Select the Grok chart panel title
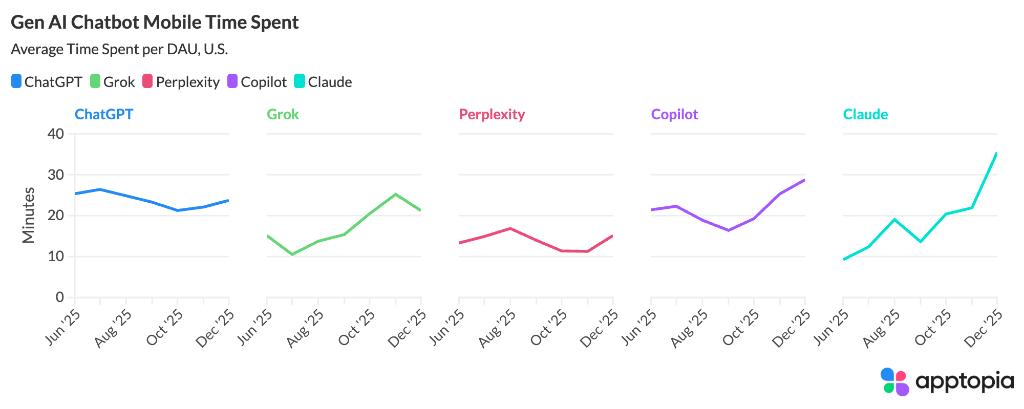The width and height of the screenshot is (1024, 409). point(283,114)
